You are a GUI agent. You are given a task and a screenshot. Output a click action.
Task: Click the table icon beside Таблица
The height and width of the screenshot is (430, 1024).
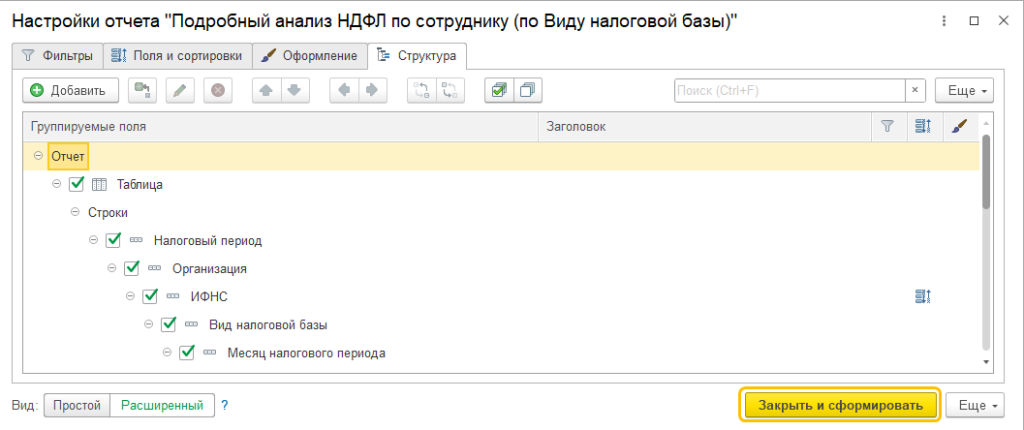[x=99, y=184]
